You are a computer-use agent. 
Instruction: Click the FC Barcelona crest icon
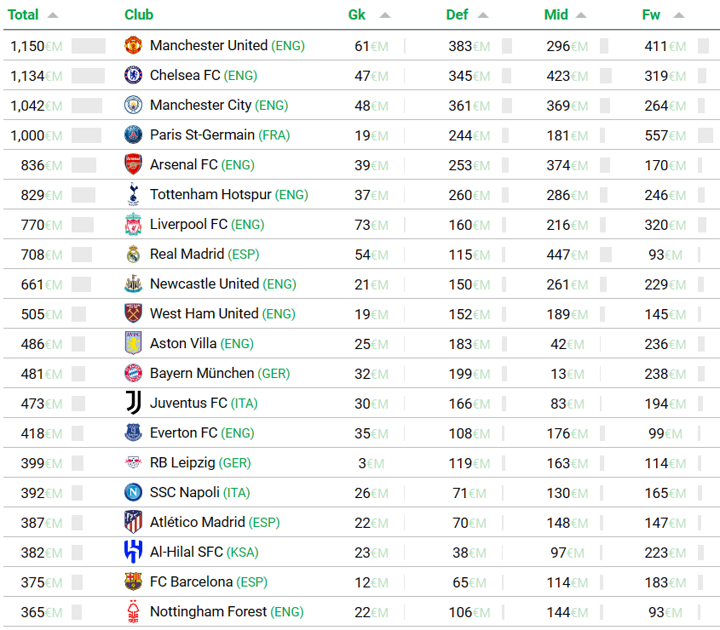tap(134, 582)
